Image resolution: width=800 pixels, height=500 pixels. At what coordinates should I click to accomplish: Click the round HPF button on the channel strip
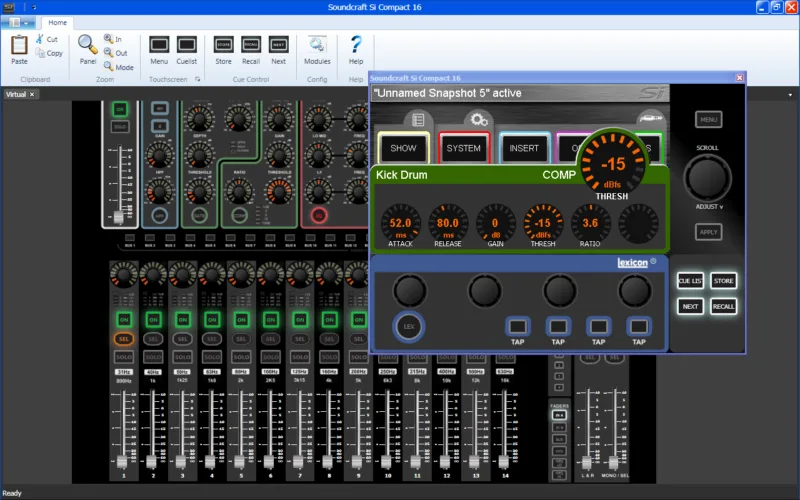coord(159,216)
